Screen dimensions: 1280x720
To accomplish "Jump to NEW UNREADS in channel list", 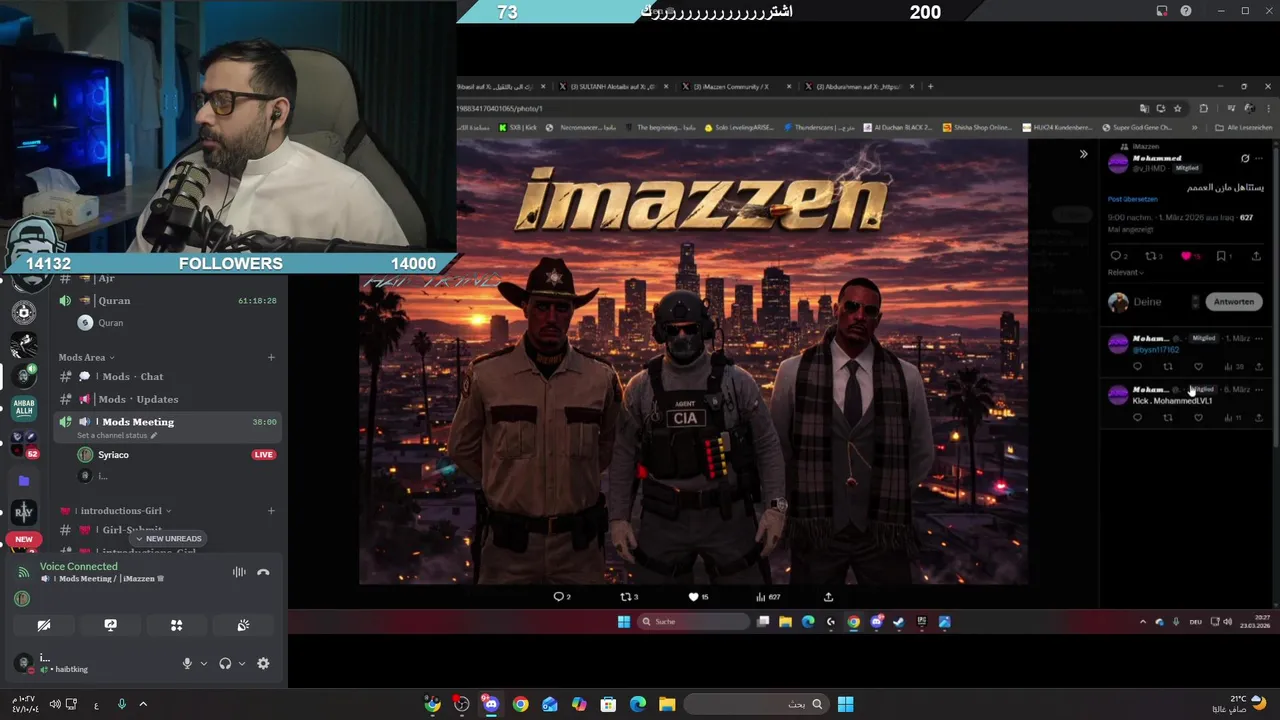I will tap(168, 538).
